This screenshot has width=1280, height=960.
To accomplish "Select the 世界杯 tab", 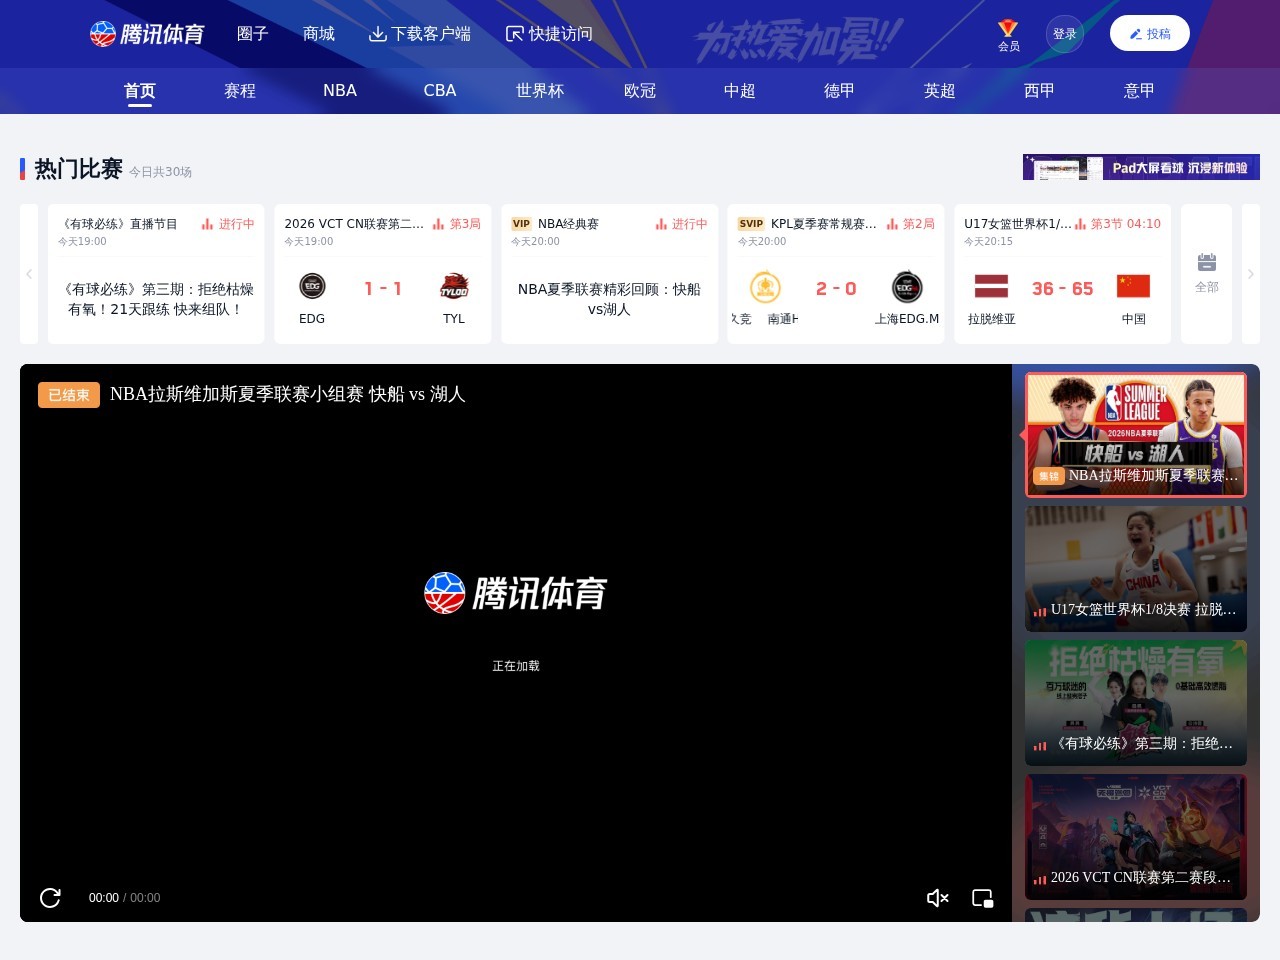I will pyautogui.click(x=540, y=91).
